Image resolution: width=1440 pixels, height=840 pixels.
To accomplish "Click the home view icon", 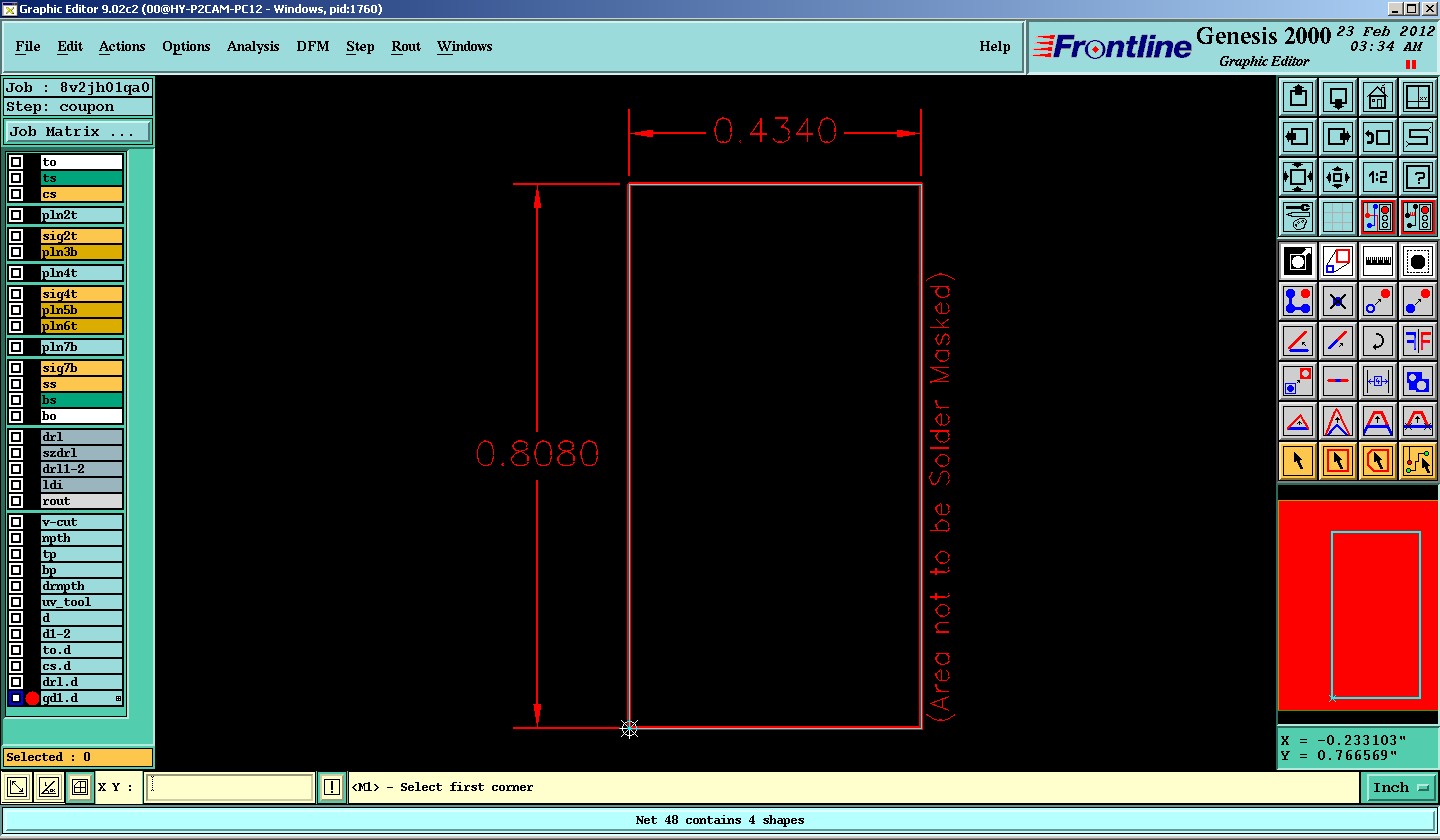I will [x=1378, y=97].
